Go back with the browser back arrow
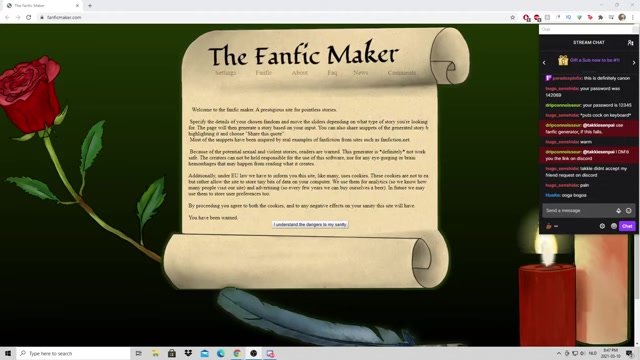640x360 pixels. point(7,17)
